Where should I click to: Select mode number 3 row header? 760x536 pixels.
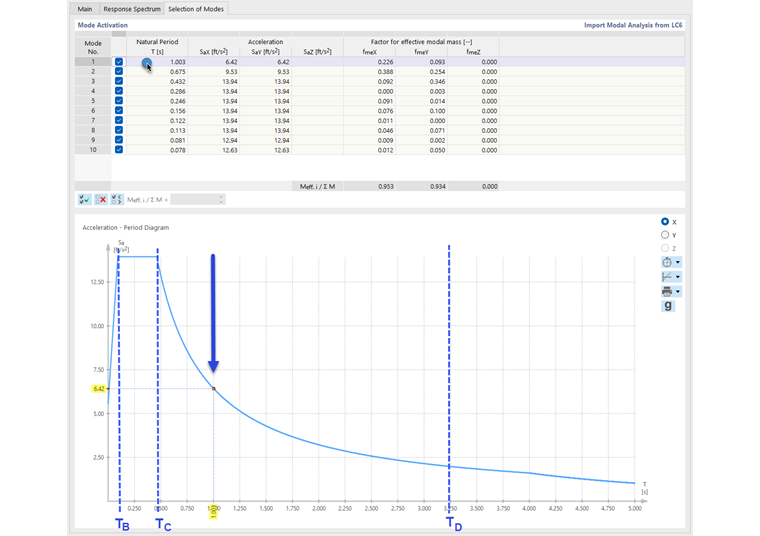coord(93,81)
